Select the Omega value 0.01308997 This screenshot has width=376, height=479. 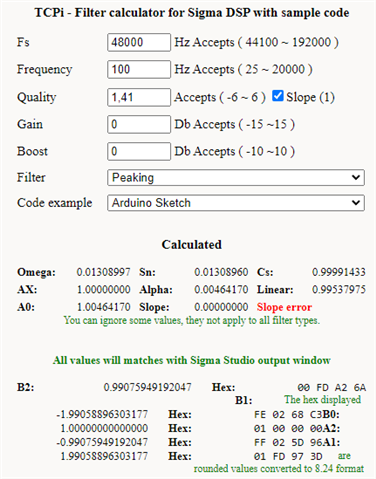tap(103, 272)
